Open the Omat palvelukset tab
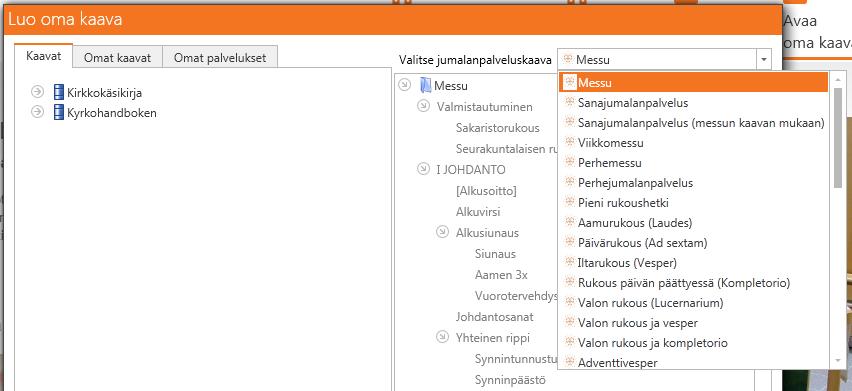The image size is (852, 391). [x=220, y=58]
